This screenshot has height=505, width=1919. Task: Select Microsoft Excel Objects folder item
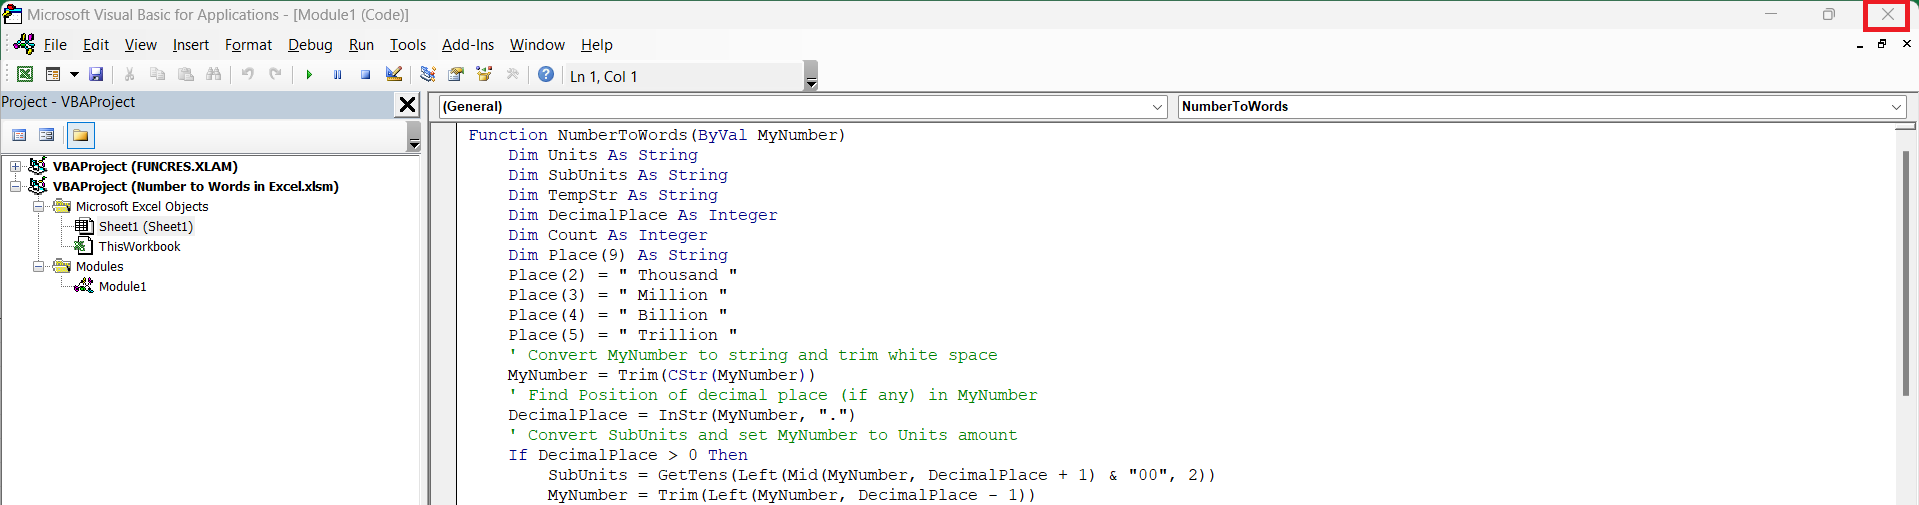142,207
